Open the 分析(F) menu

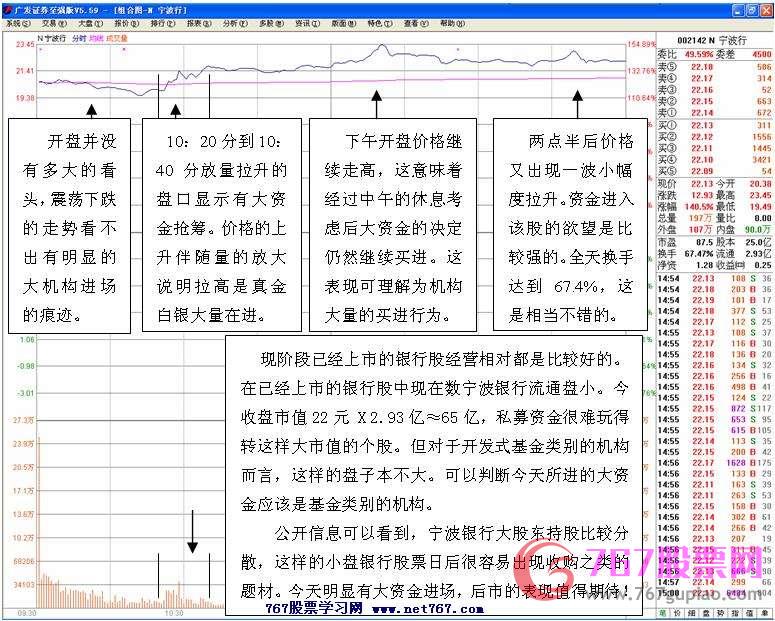pyautogui.click(x=235, y=23)
